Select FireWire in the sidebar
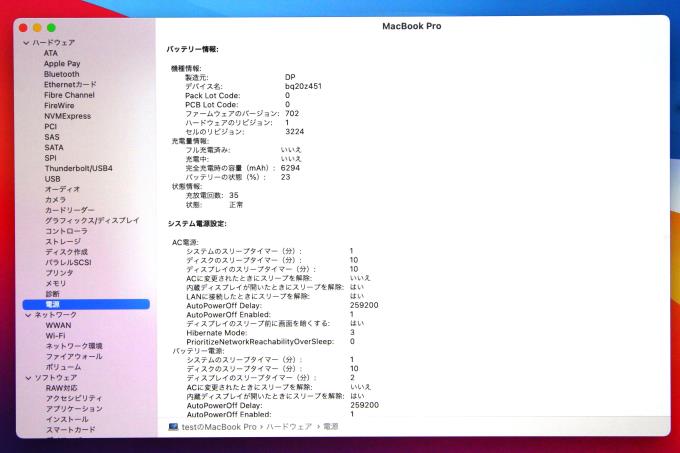This screenshot has width=680, height=453. [59, 105]
